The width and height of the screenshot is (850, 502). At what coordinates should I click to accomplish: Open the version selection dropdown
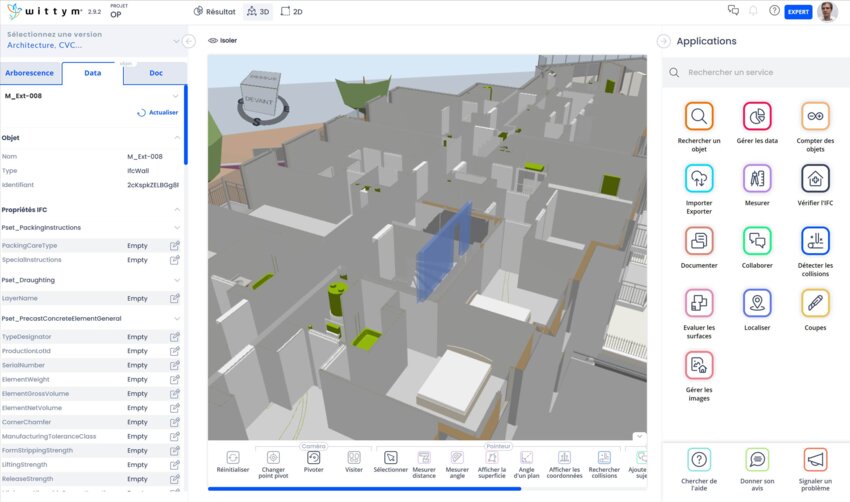coord(177,41)
